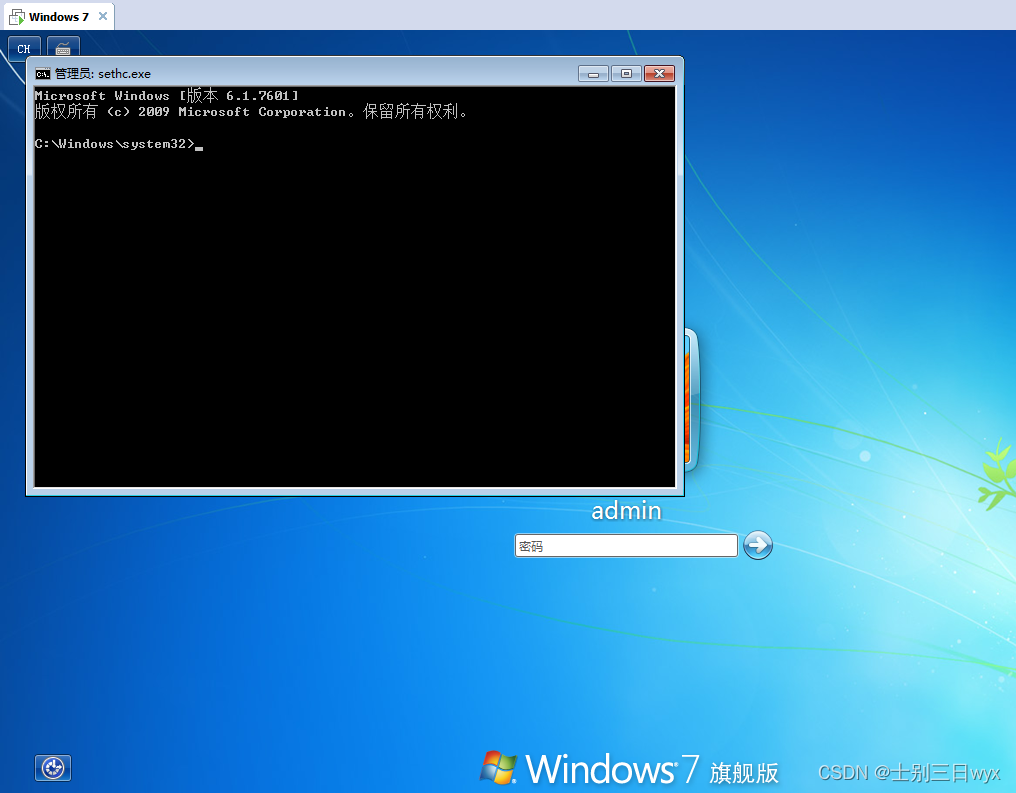Select the admin account picture tile
The height and width of the screenshot is (793, 1016).
click(x=691, y=400)
